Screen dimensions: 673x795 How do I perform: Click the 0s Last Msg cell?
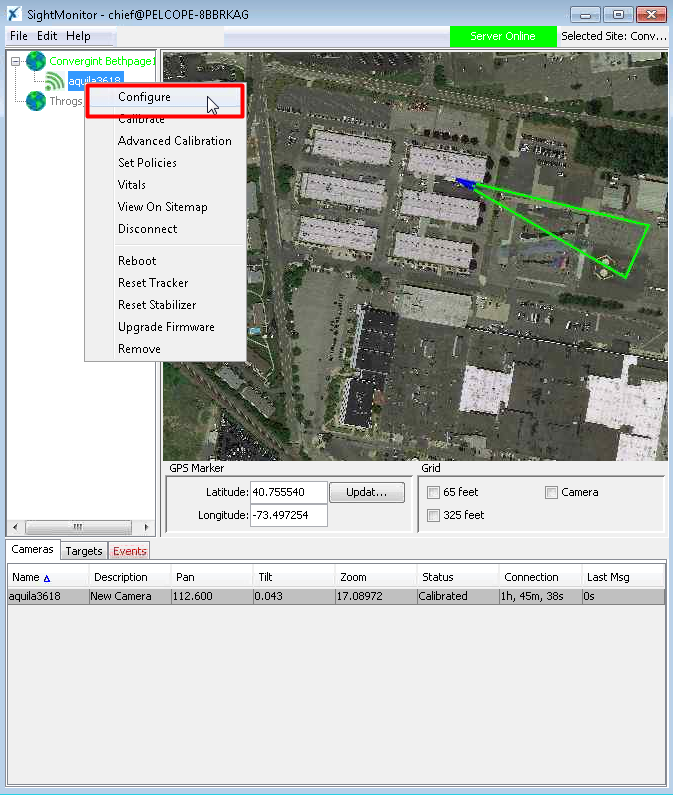pos(623,596)
